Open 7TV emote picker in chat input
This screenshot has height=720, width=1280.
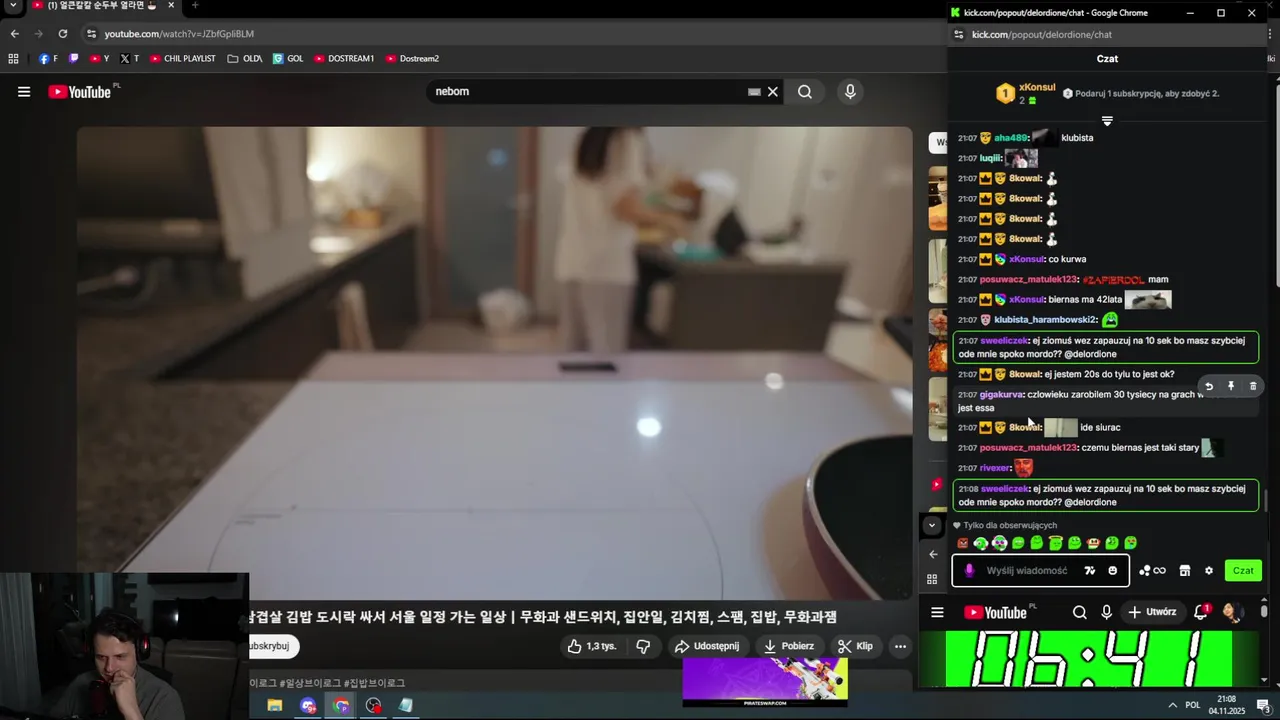1090,571
